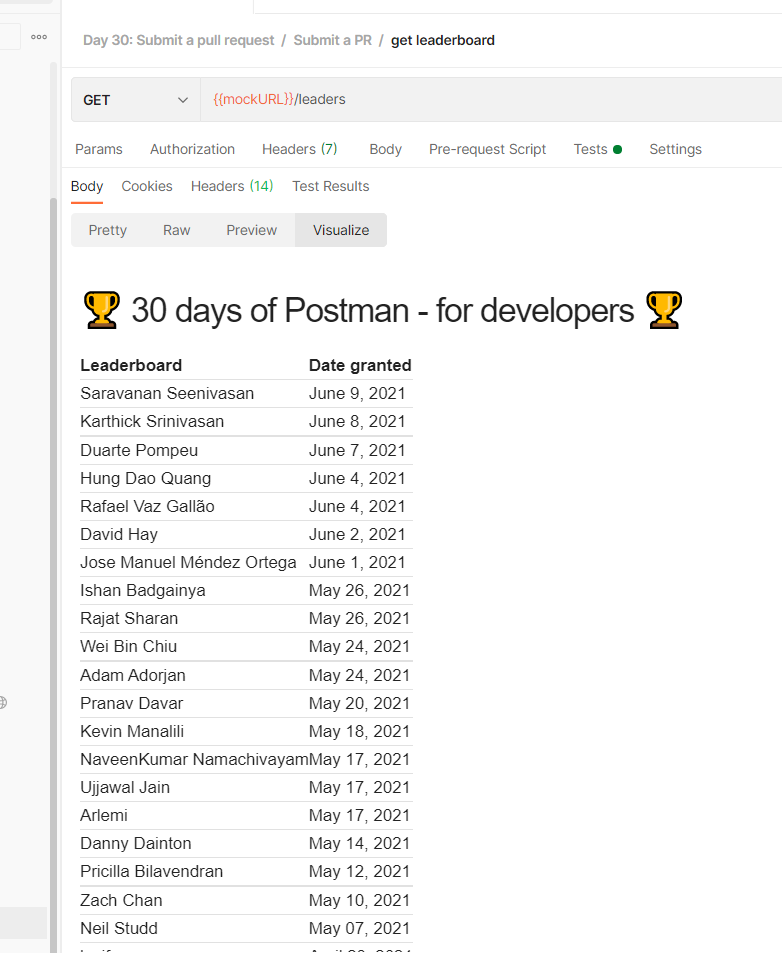
Task: Open the response Headers (14) tab
Action: tap(232, 187)
